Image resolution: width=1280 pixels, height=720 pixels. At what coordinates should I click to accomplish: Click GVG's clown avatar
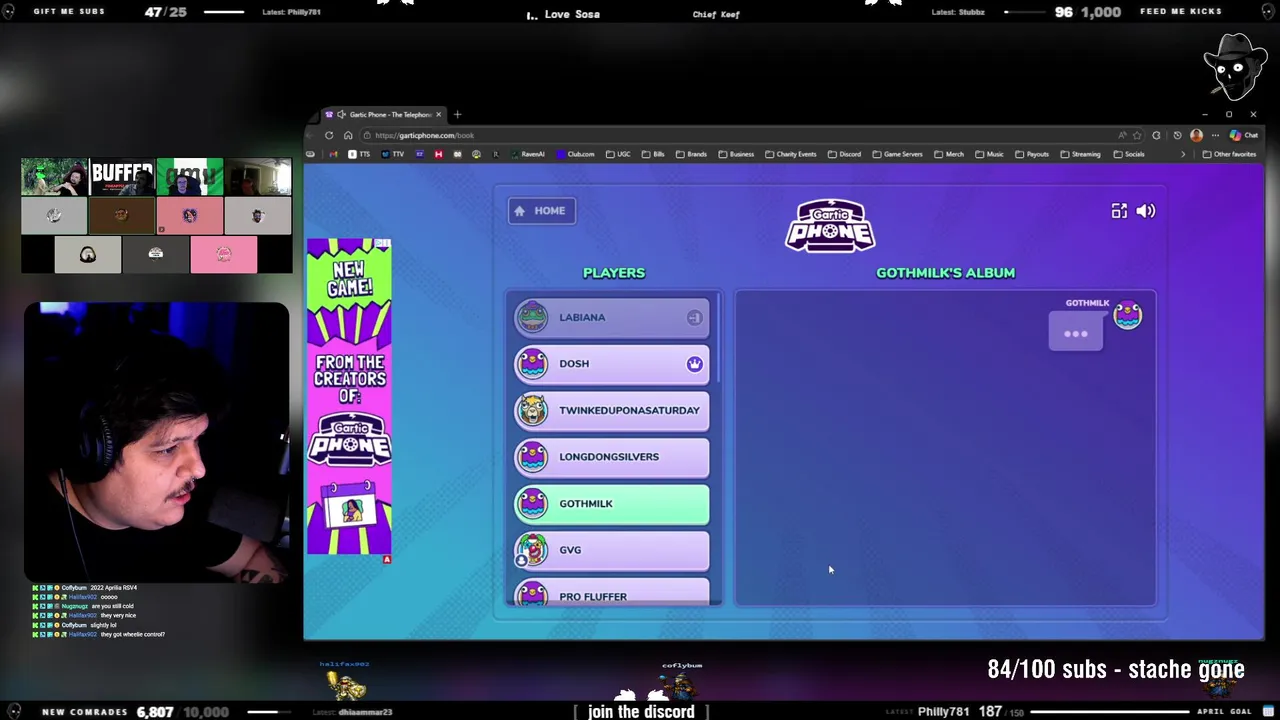tap(532, 550)
